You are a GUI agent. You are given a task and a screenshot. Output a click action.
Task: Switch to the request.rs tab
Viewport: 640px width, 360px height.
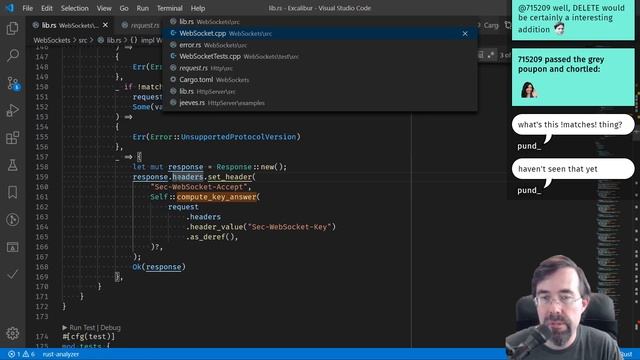(141, 25)
